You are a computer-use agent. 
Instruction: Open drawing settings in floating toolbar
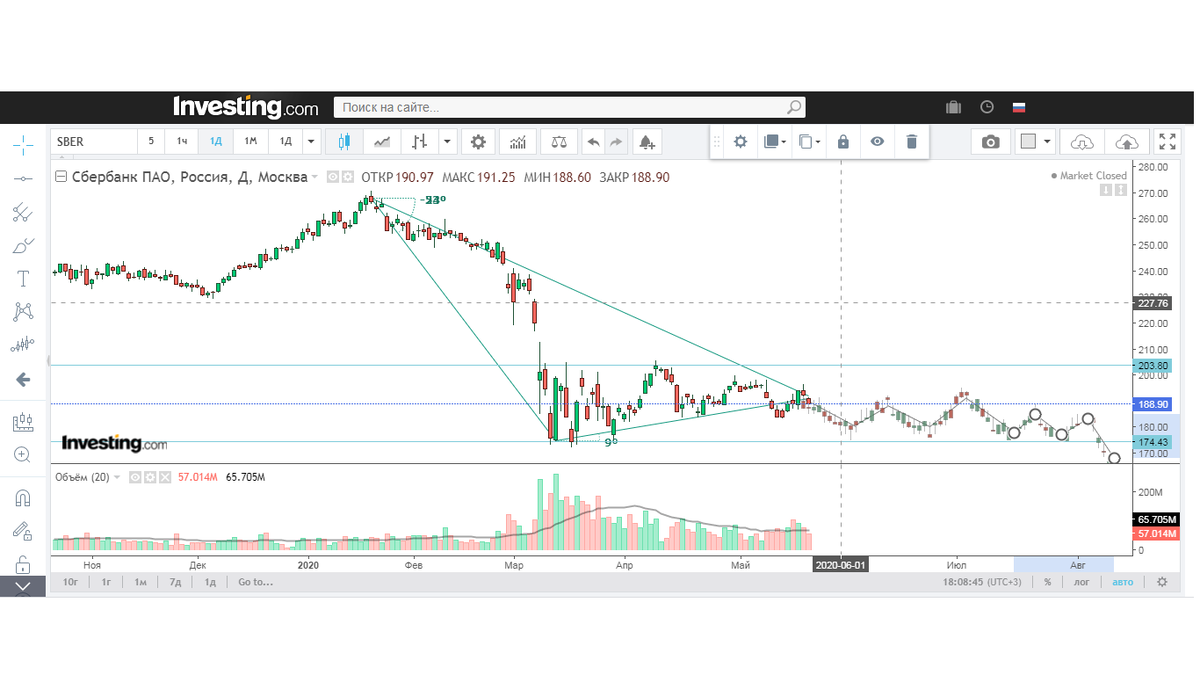(741, 141)
